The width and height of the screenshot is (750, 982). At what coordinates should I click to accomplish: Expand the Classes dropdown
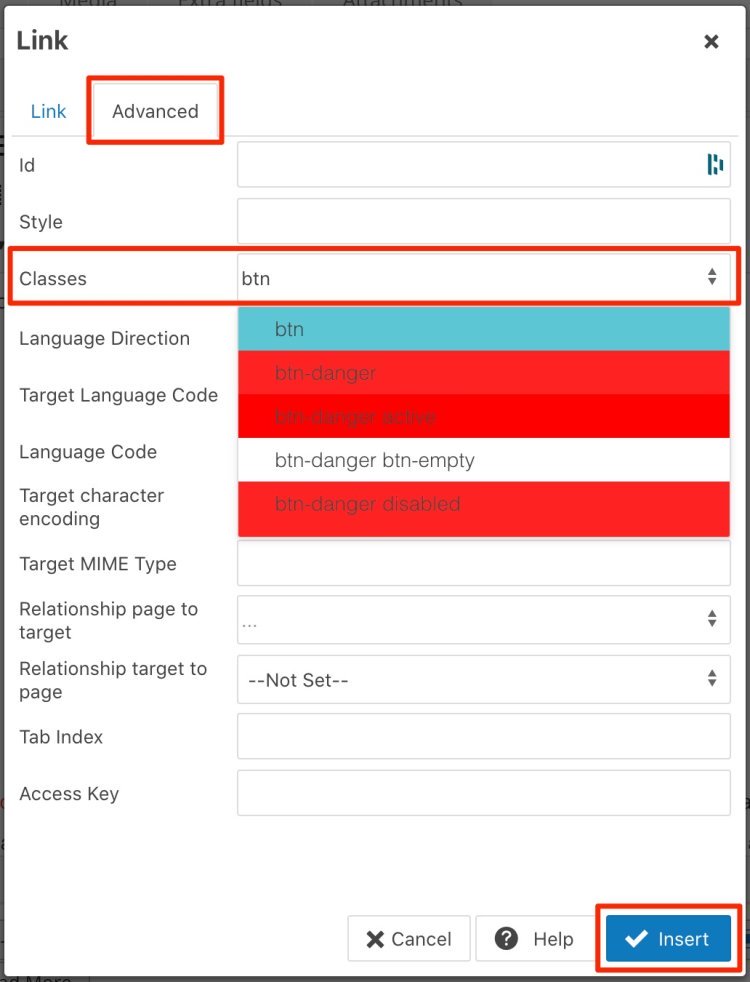click(484, 278)
